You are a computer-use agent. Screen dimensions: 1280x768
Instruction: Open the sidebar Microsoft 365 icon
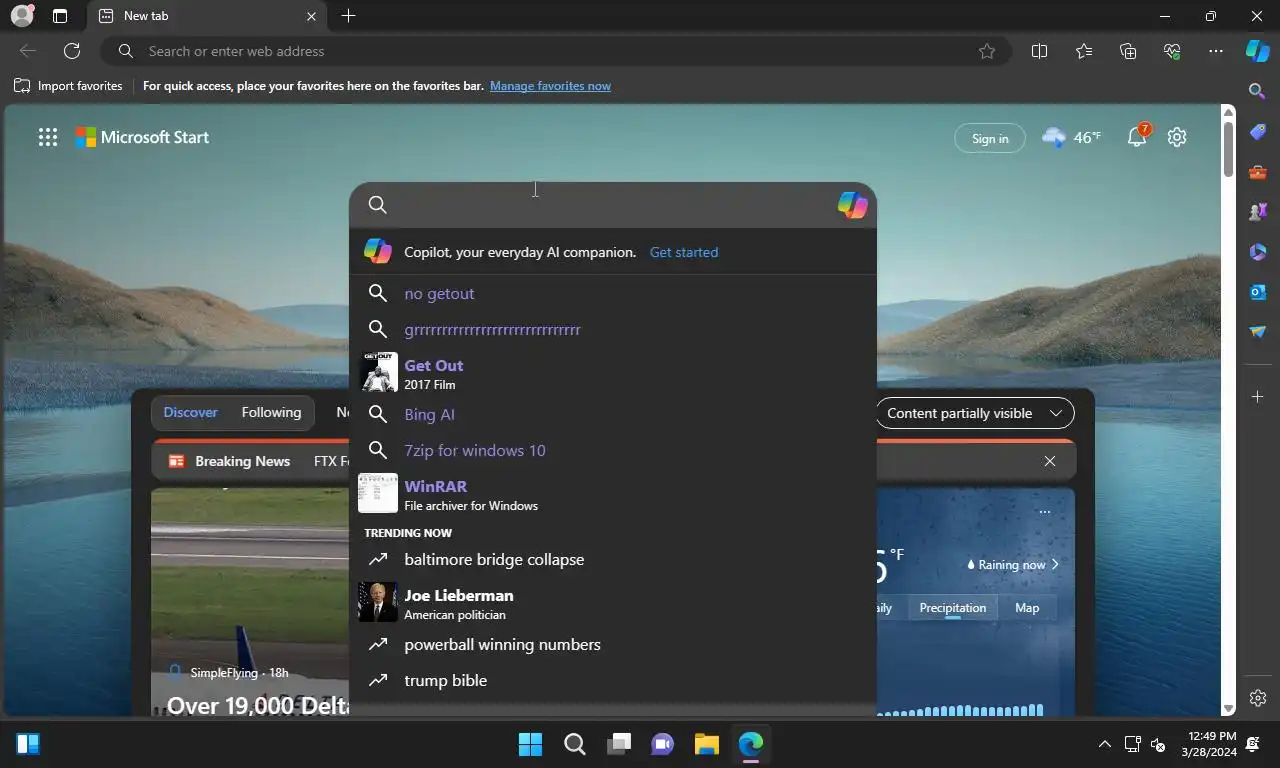click(x=1258, y=252)
